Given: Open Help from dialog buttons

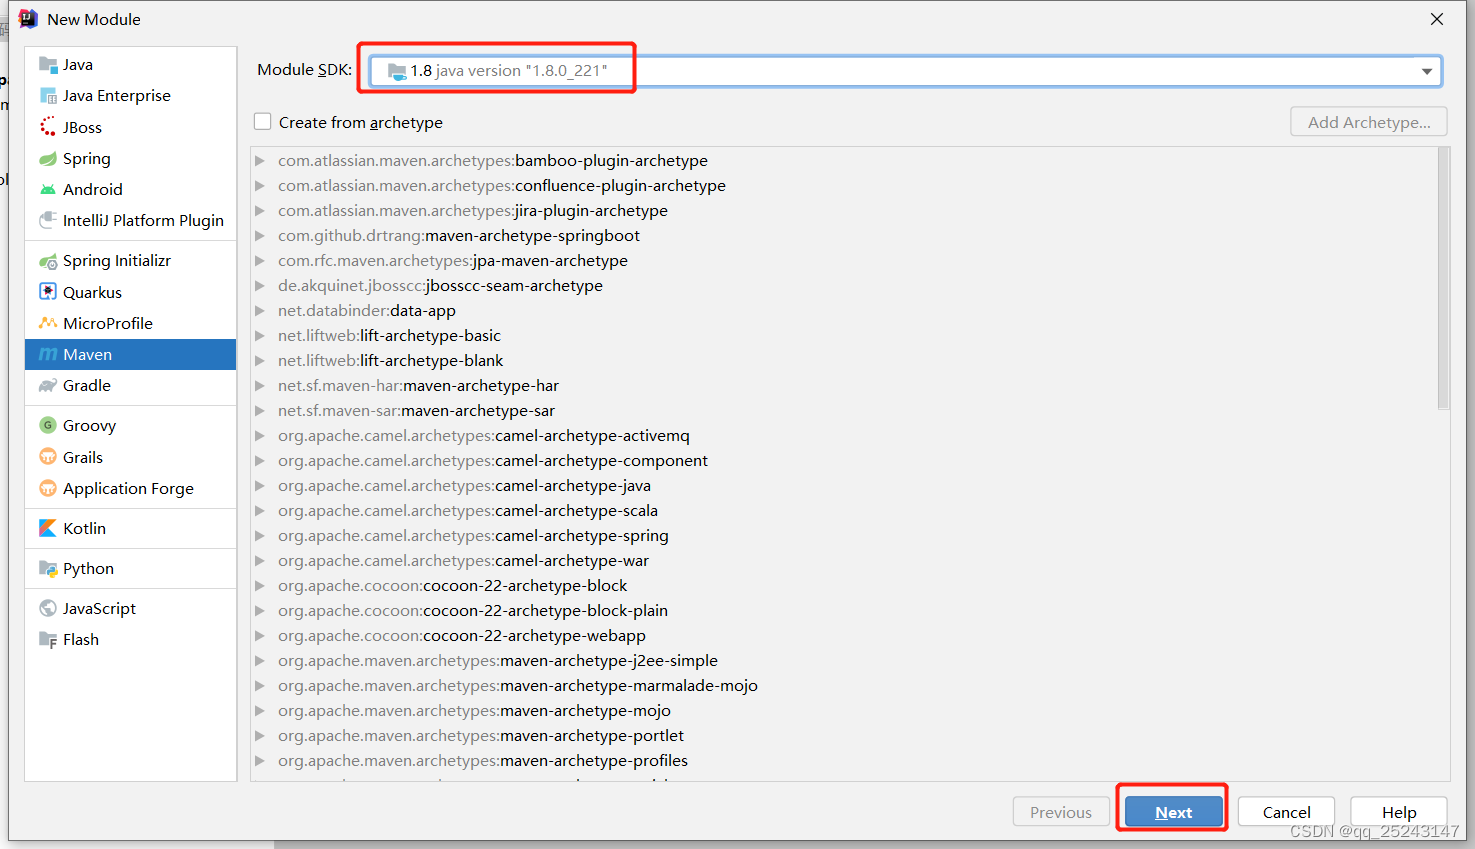Looking at the screenshot, I should click(x=1399, y=812).
